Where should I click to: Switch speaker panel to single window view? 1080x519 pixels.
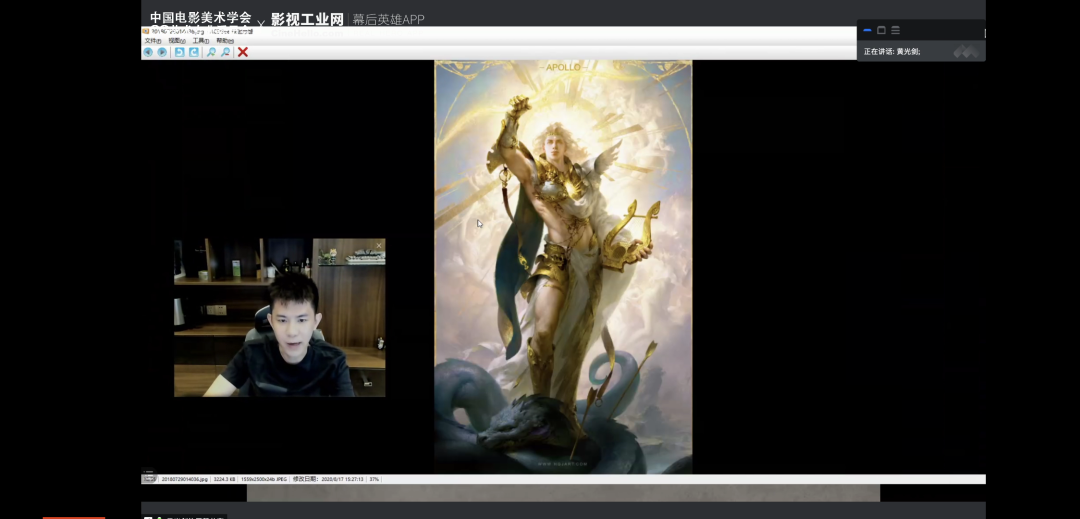881,30
